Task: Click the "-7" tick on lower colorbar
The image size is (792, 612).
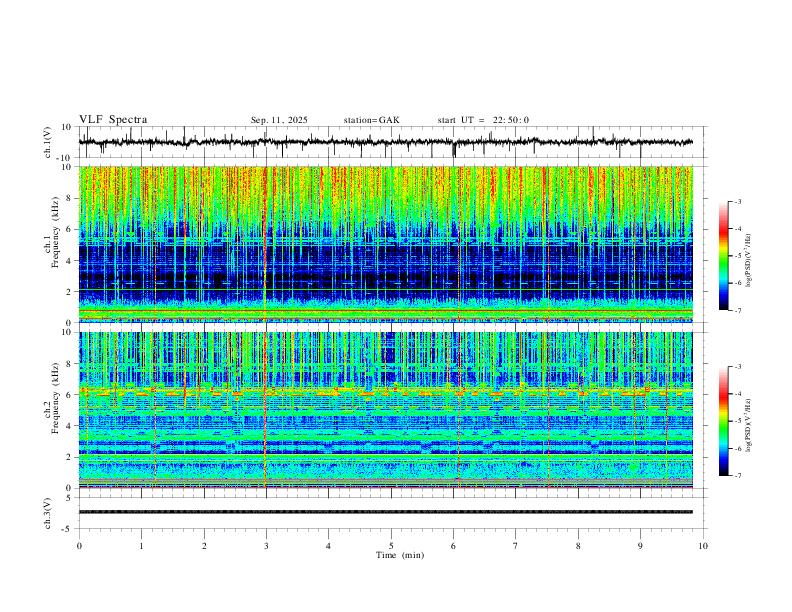Action: (737, 475)
